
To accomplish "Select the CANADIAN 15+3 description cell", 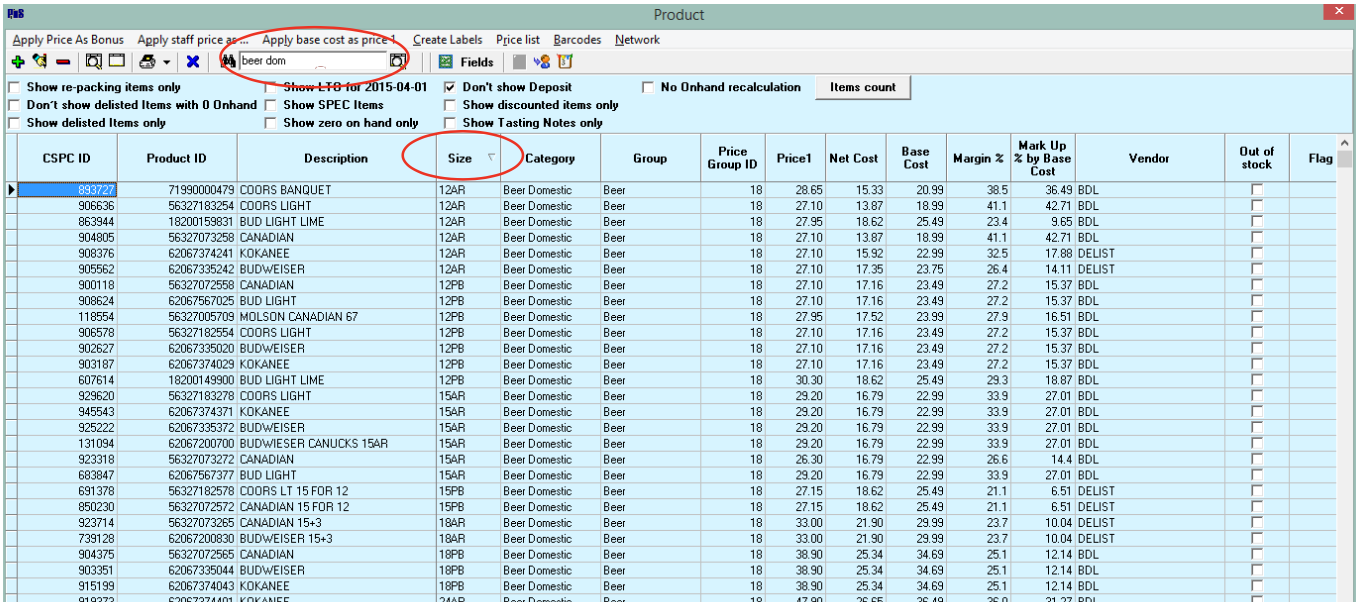I will [336, 523].
